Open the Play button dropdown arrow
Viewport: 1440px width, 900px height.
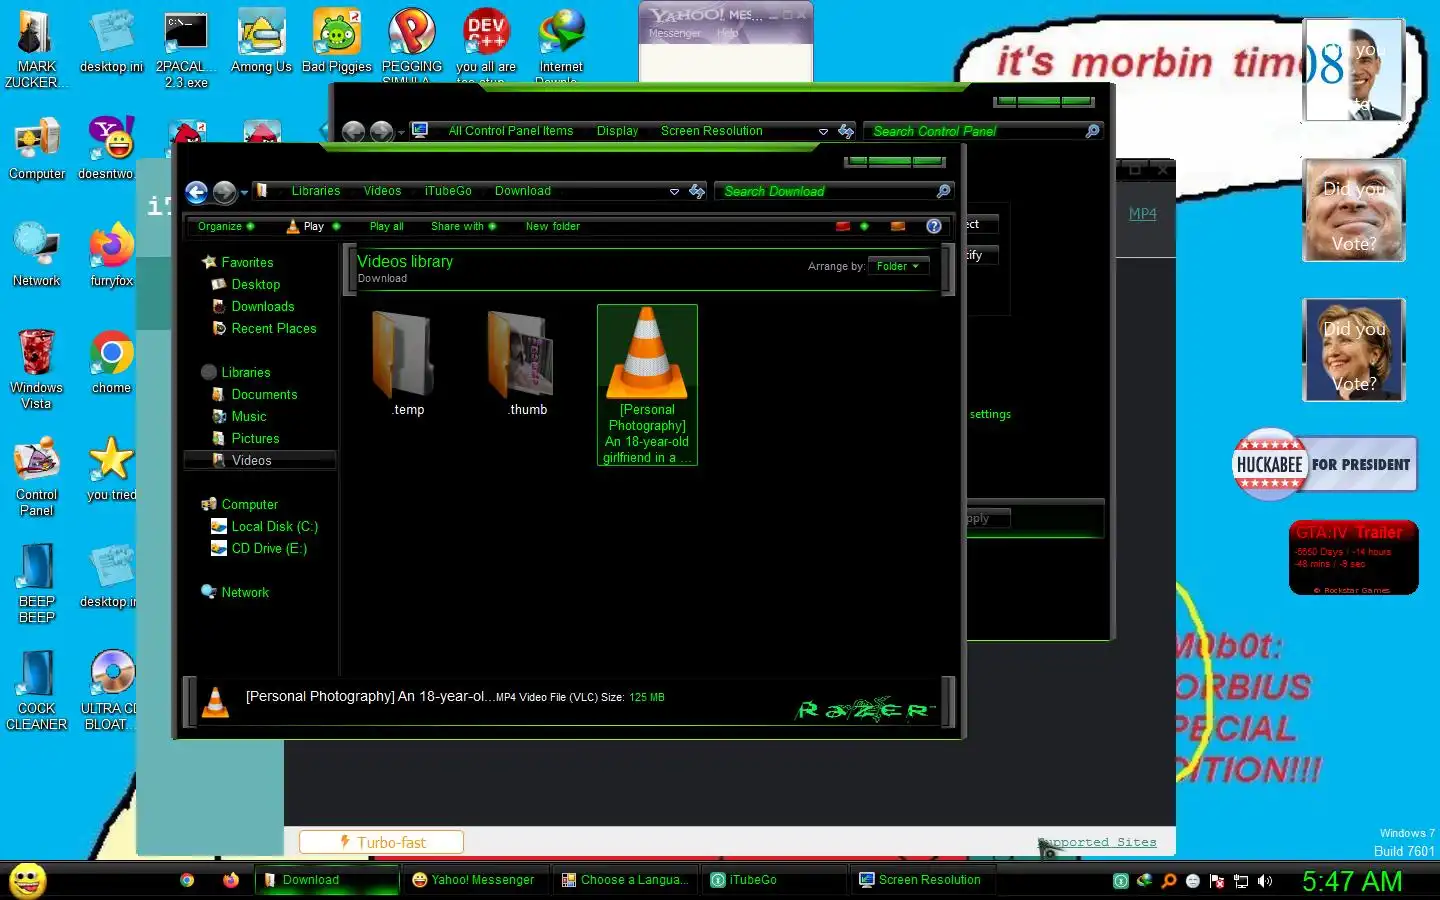(x=336, y=226)
